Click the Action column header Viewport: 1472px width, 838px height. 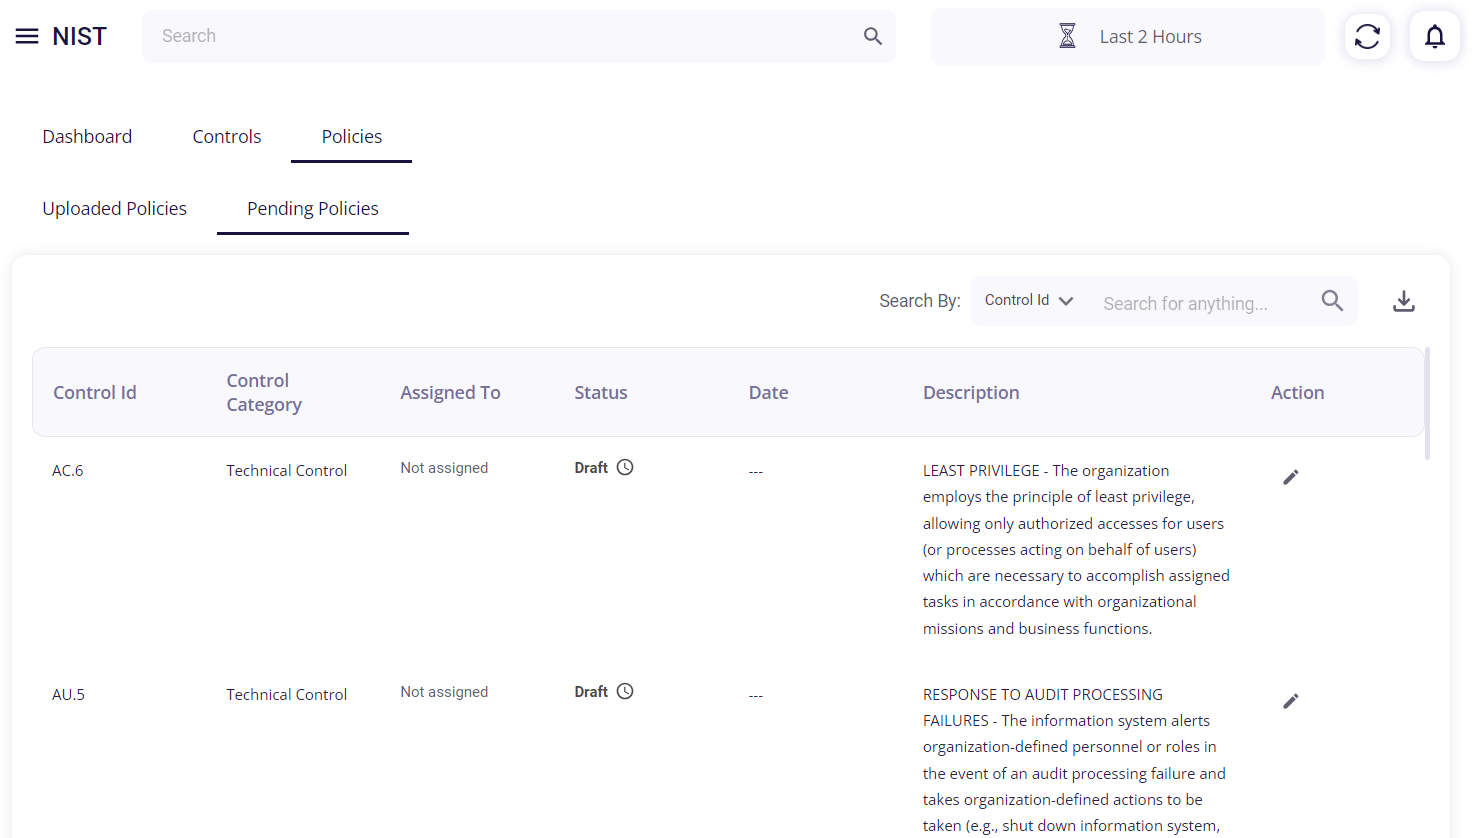[1297, 393]
